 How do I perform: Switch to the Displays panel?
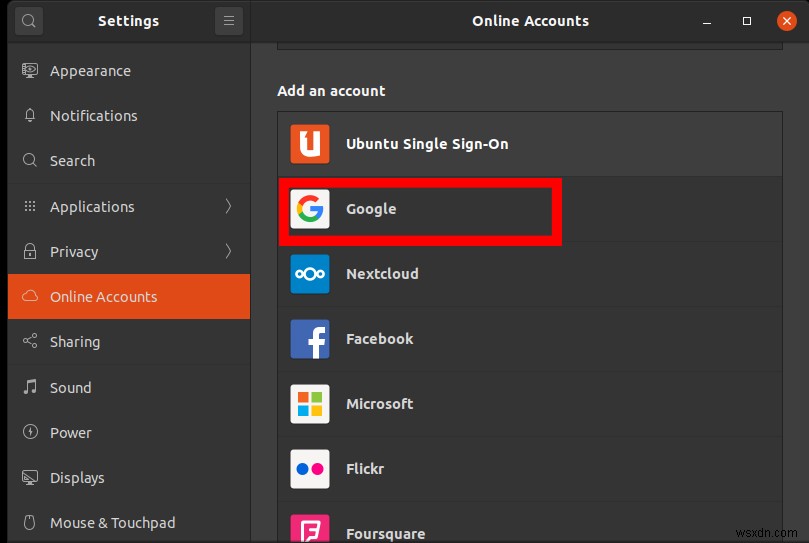click(77, 478)
